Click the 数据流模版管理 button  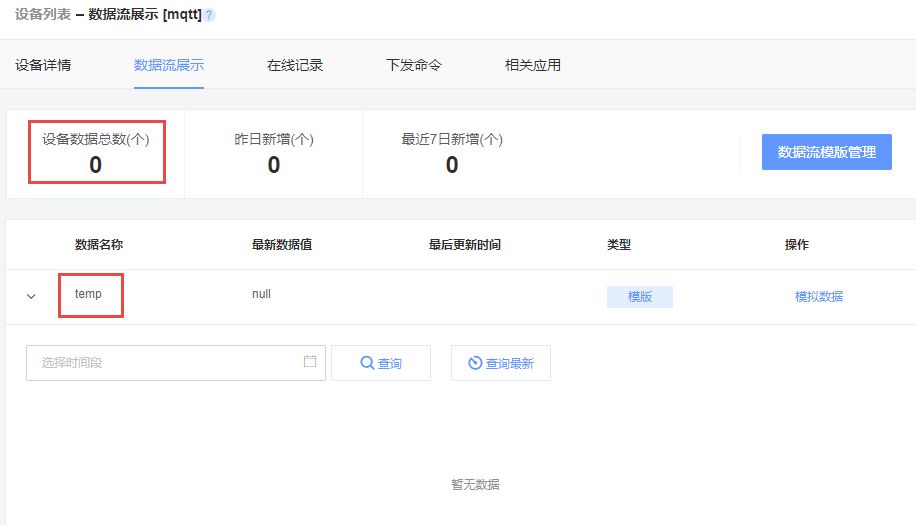(827, 152)
